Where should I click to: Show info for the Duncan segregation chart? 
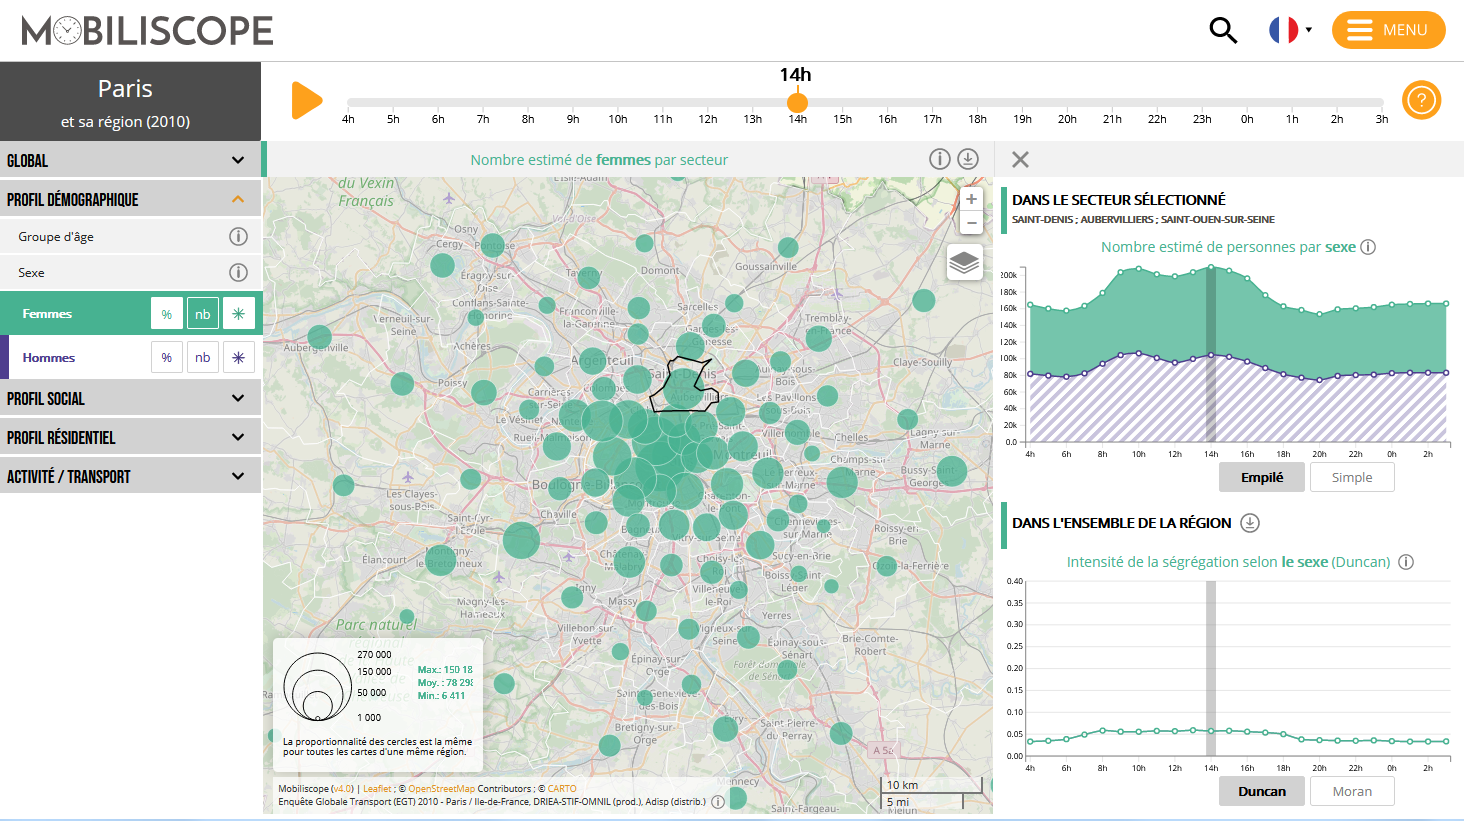click(1406, 562)
